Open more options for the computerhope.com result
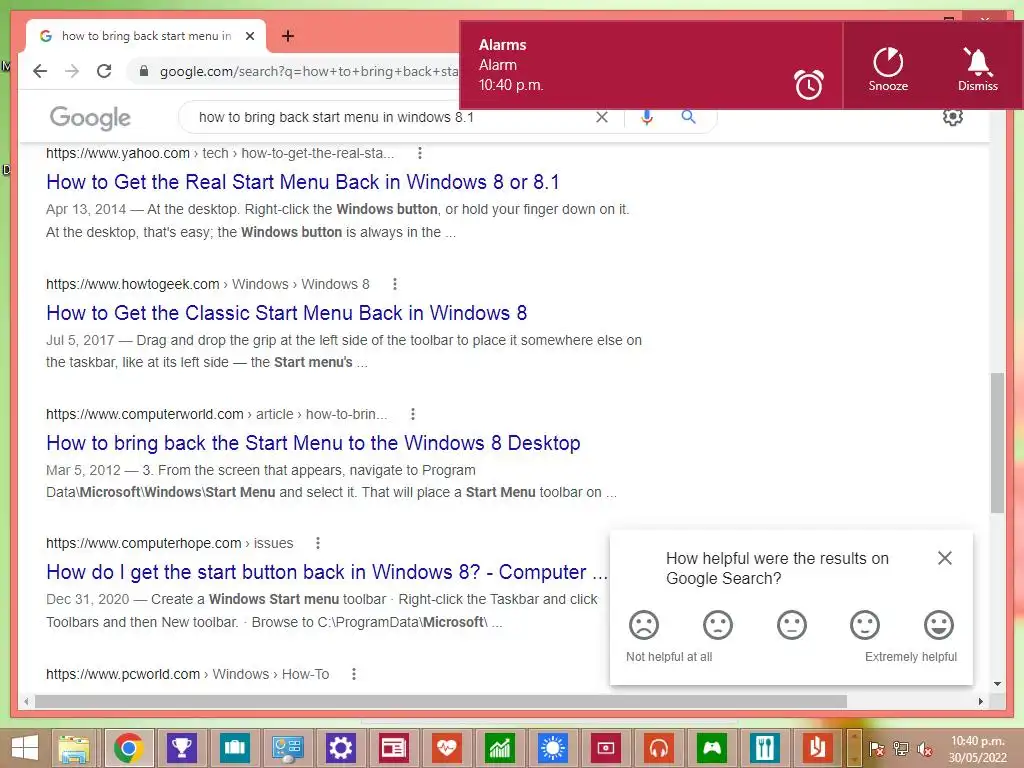Image resolution: width=1024 pixels, height=768 pixels. (x=317, y=543)
